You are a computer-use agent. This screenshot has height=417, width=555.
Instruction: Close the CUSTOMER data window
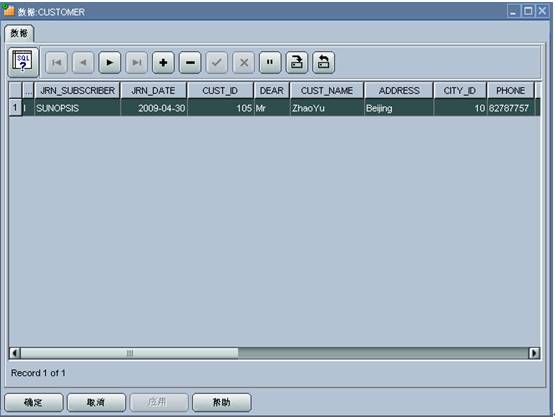542,11
